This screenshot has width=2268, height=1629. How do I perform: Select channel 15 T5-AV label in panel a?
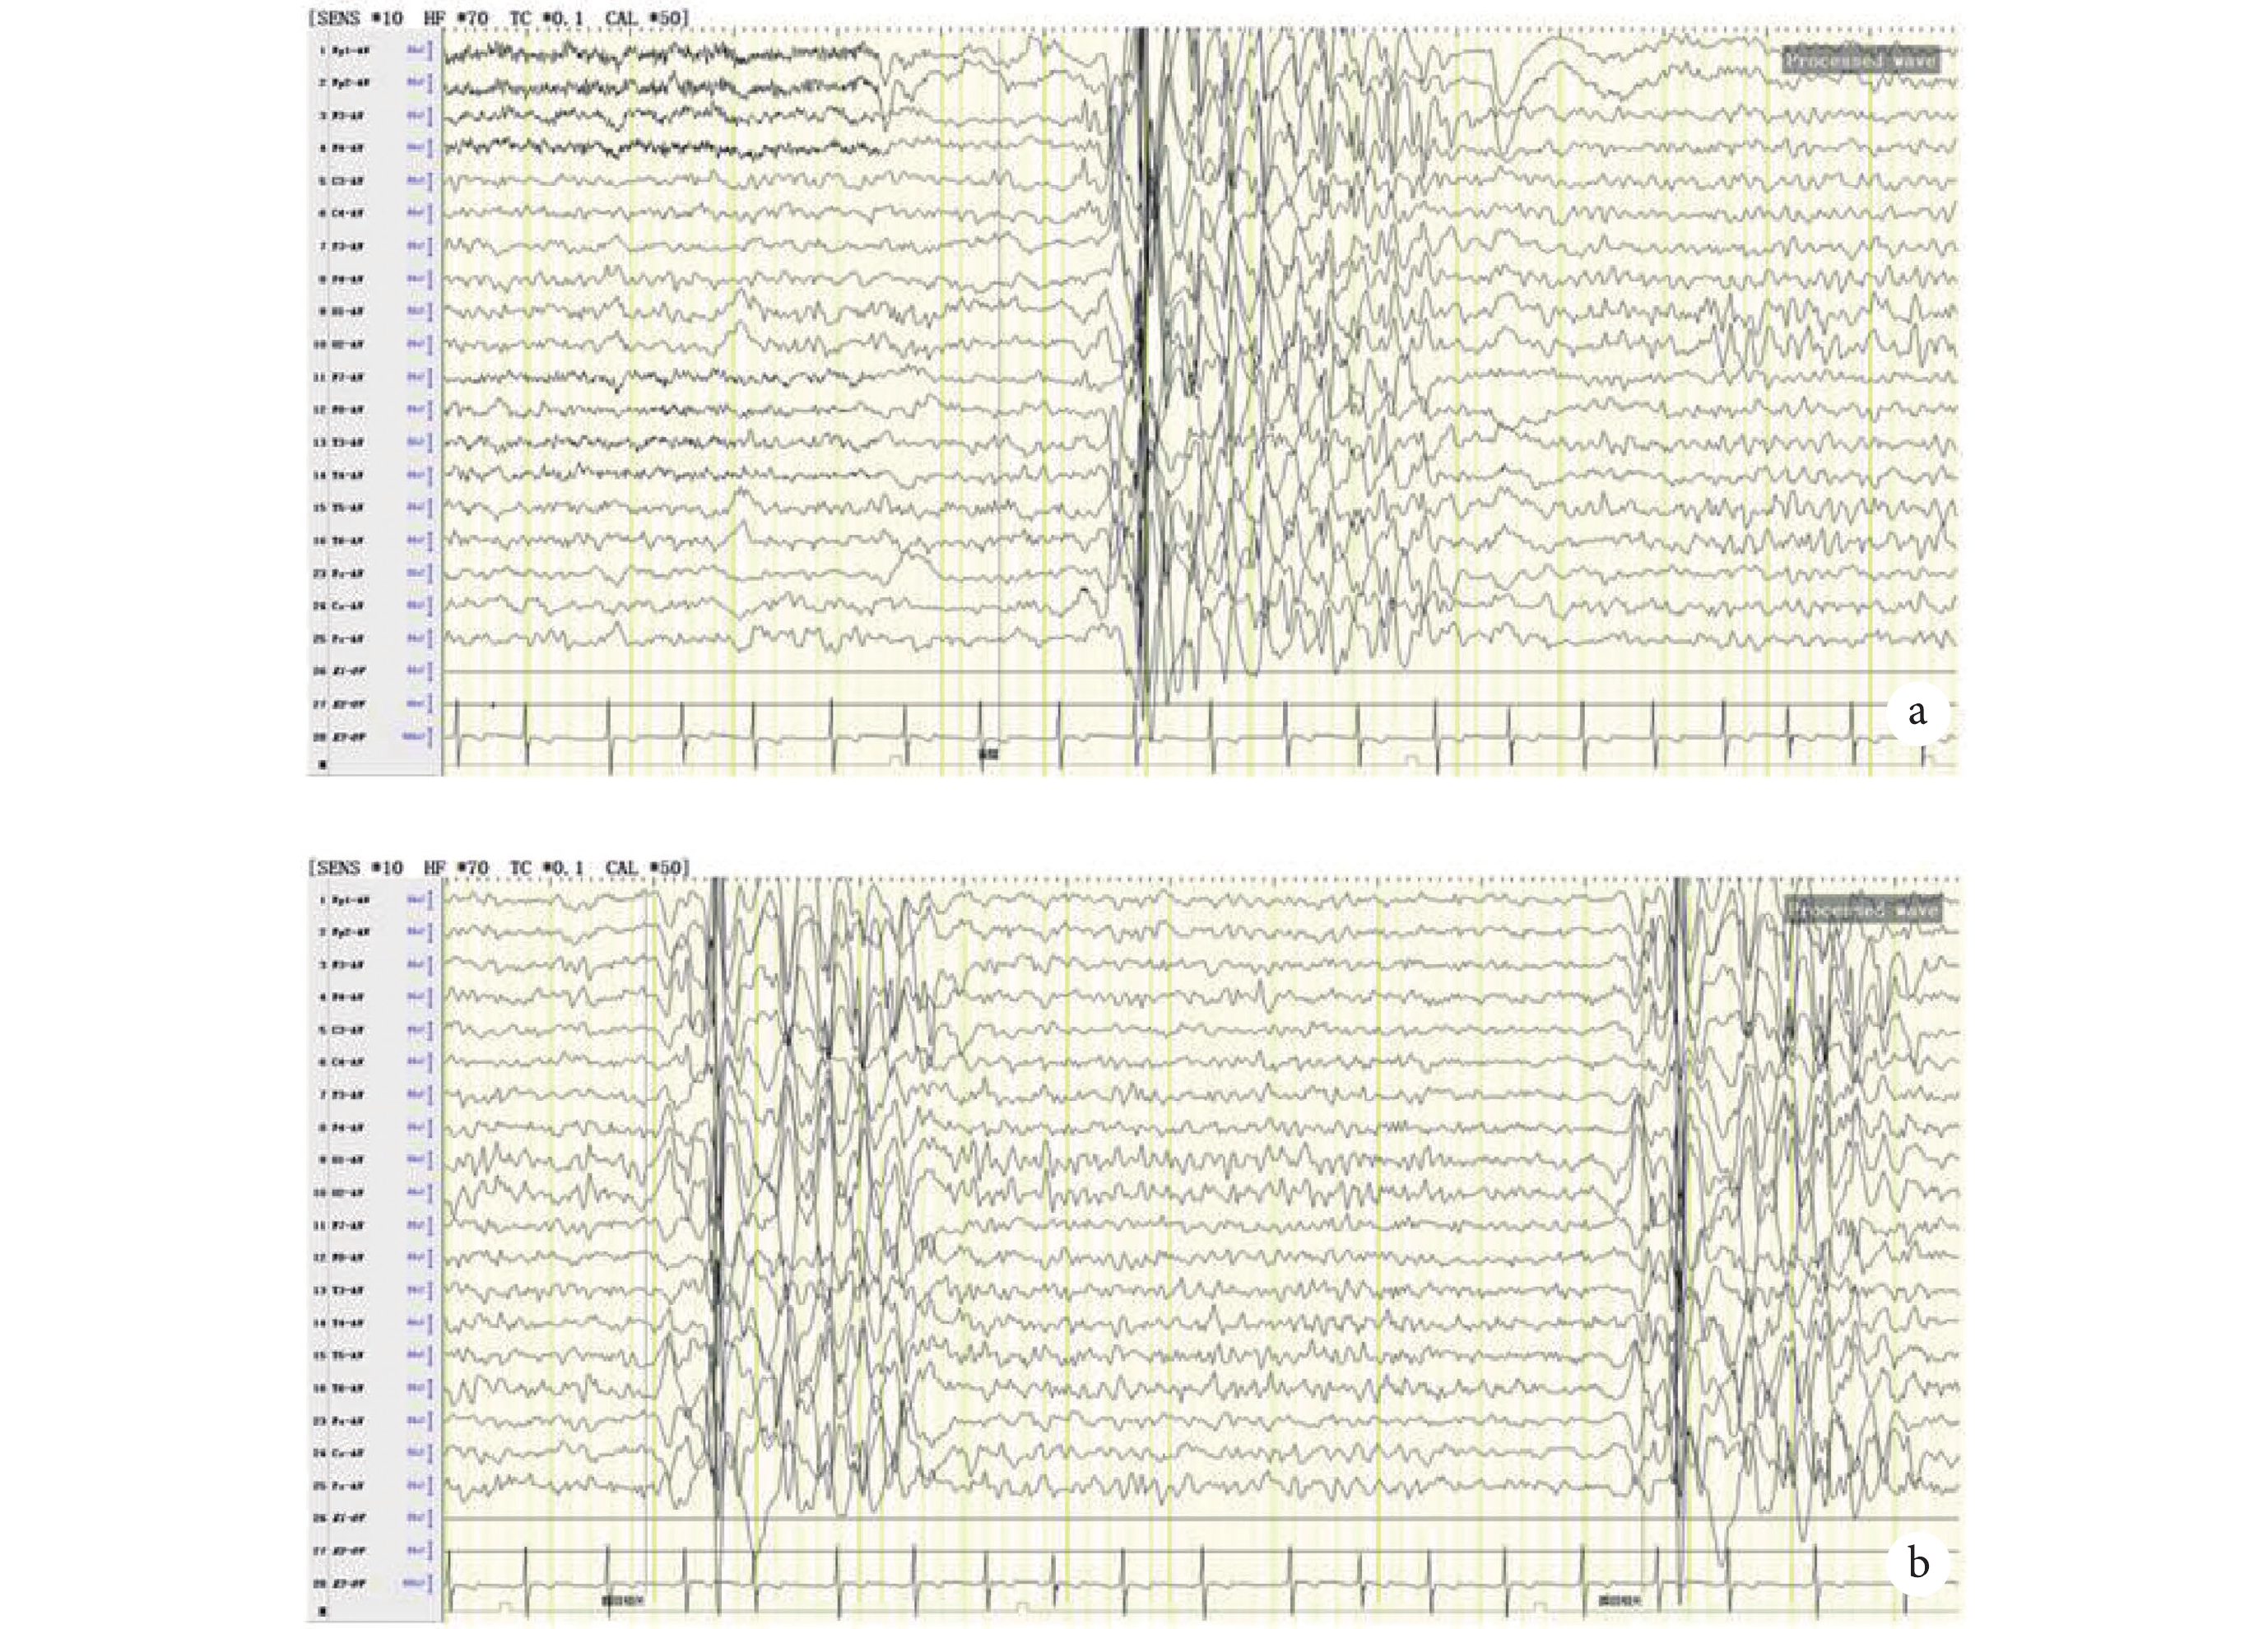341,508
